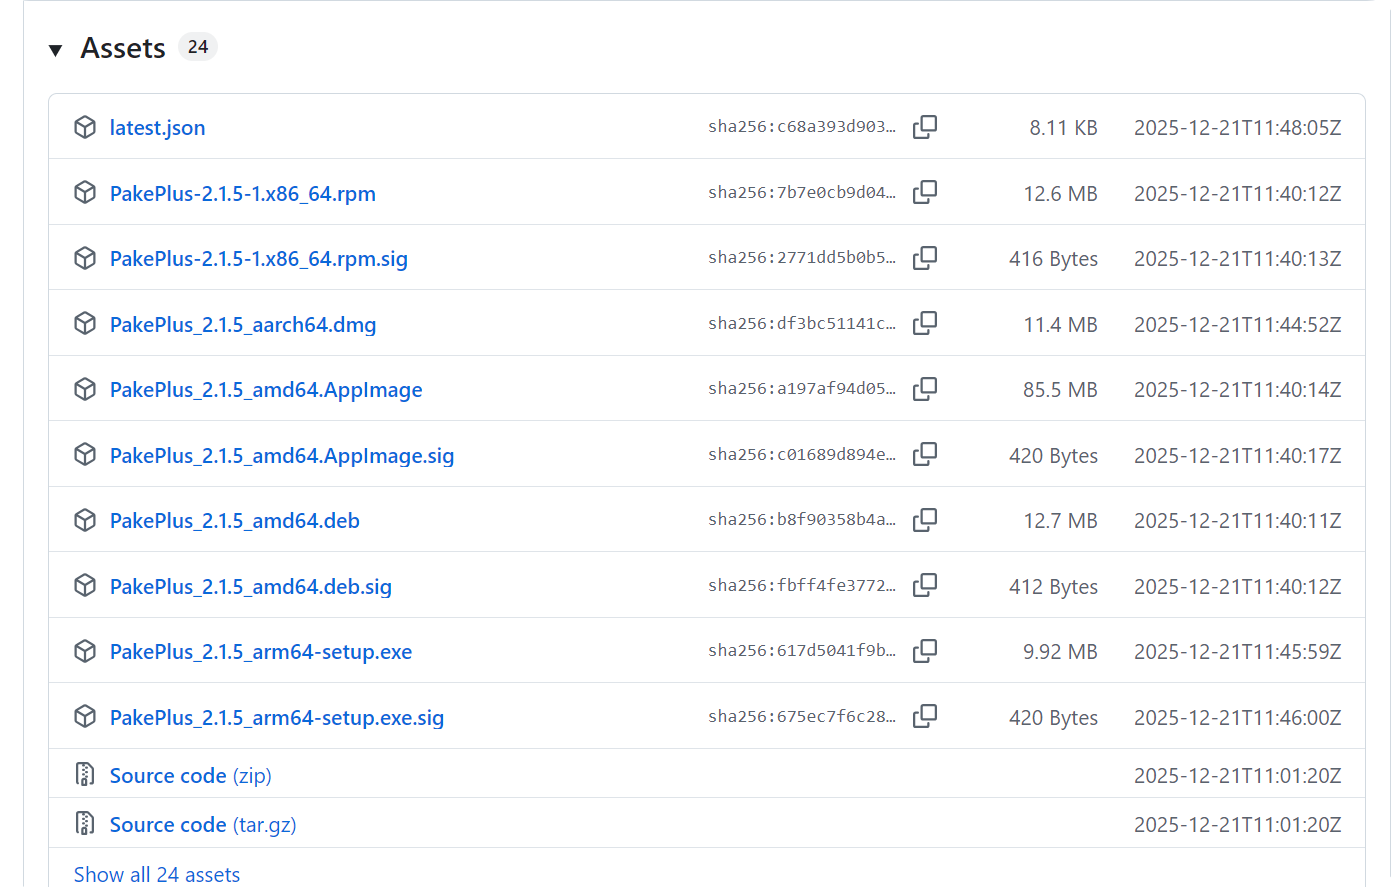The image size is (1396, 887).
Task: Download Source code (zip) archive
Action: tap(190, 776)
